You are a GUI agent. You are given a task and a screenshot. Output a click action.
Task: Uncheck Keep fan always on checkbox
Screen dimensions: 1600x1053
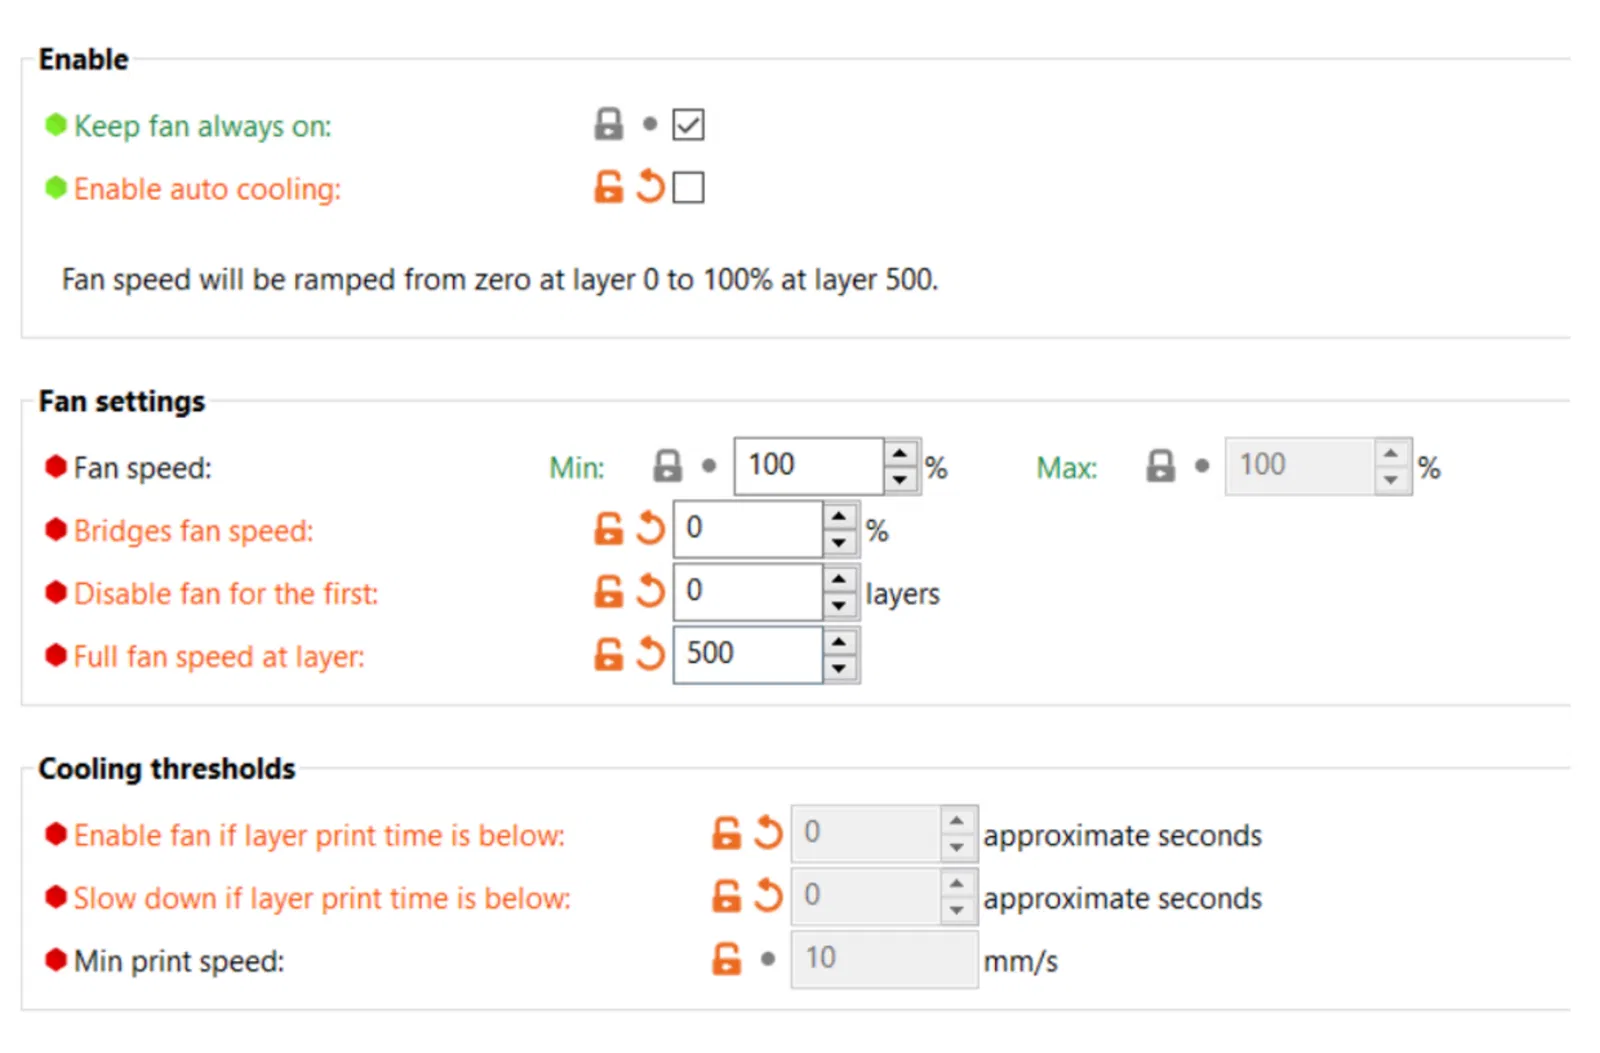(688, 125)
